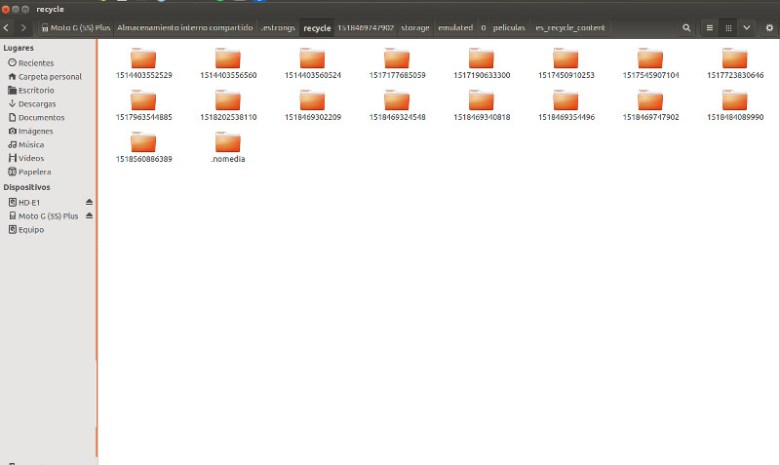Image resolution: width=780 pixels, height=465 pixels.
Task: Open folder 1518484089990
Action: pyautogui.click(x=734, y=101)
